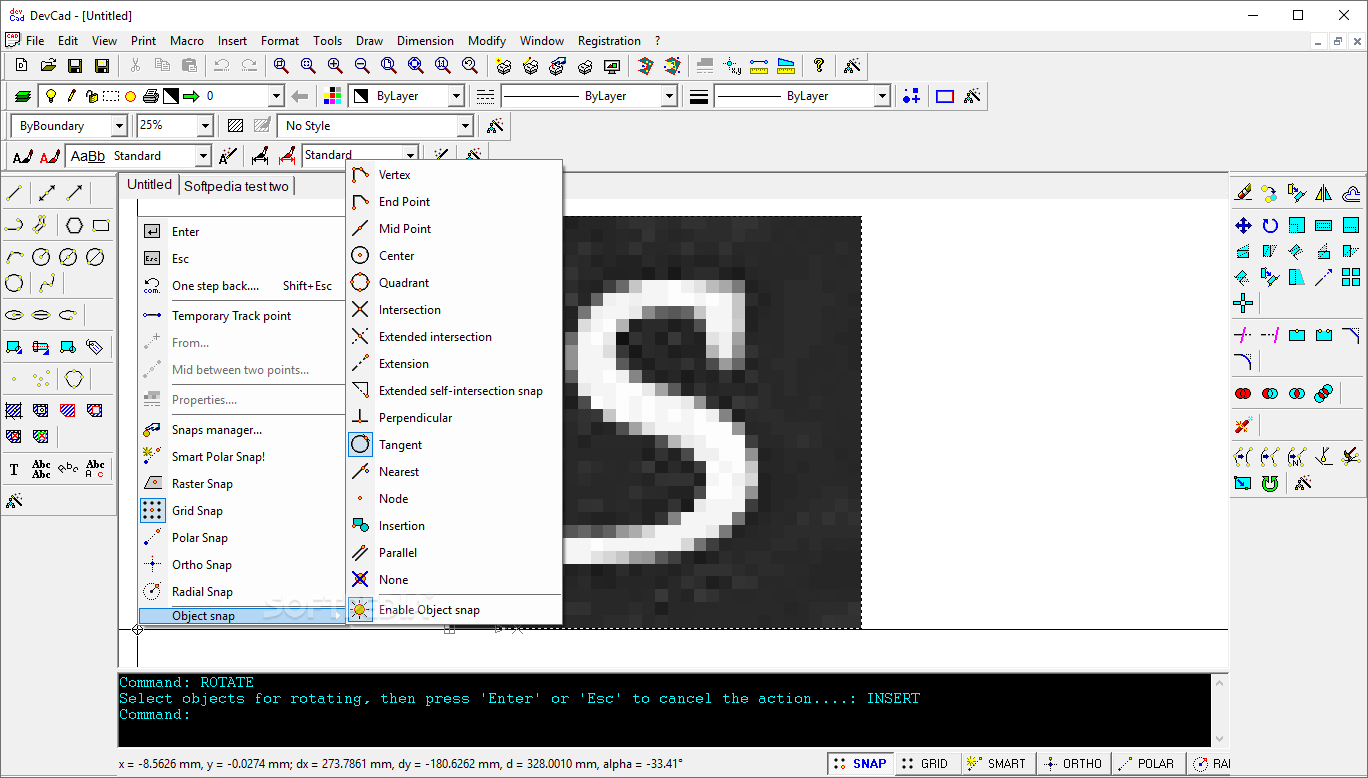The width and height of the screenshot is (1368, 778).
Task: Select the Mirror triangles tool
Action: [x=1324, y=193]
